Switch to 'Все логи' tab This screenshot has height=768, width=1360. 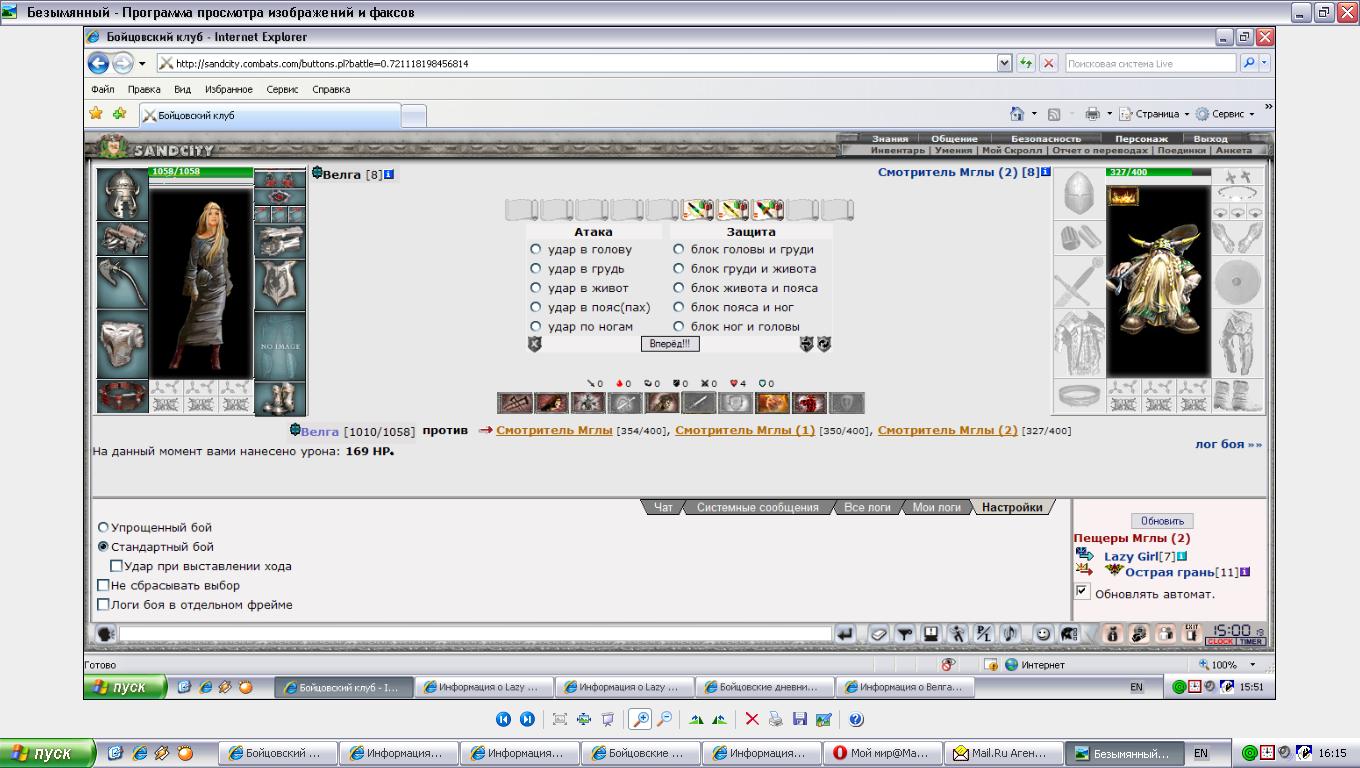pos(867,507)
